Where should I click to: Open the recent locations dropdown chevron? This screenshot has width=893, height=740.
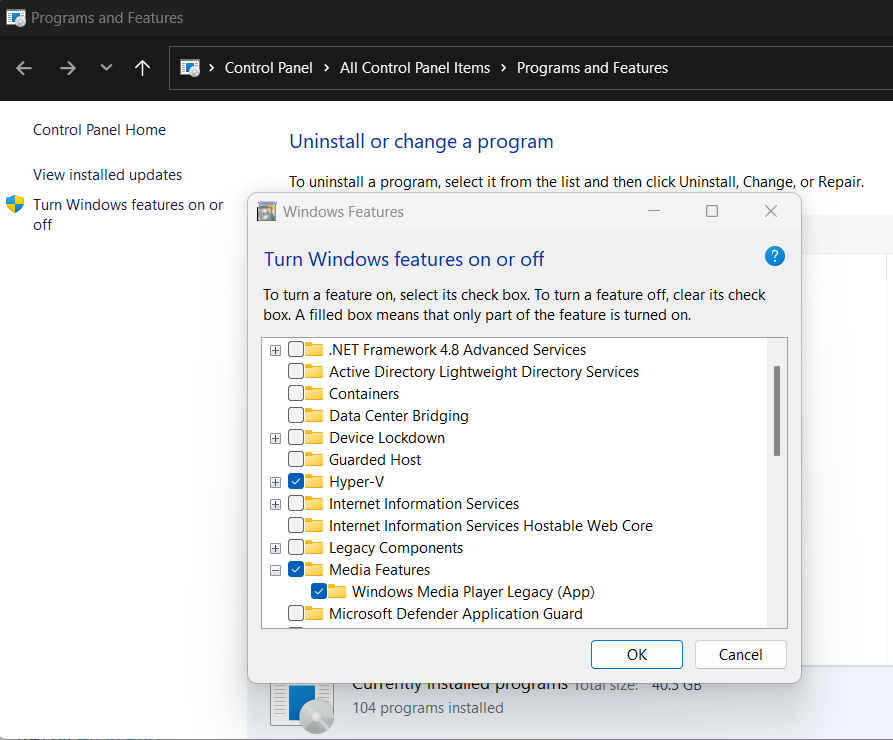pyautogui.click(x=106, y=68)
